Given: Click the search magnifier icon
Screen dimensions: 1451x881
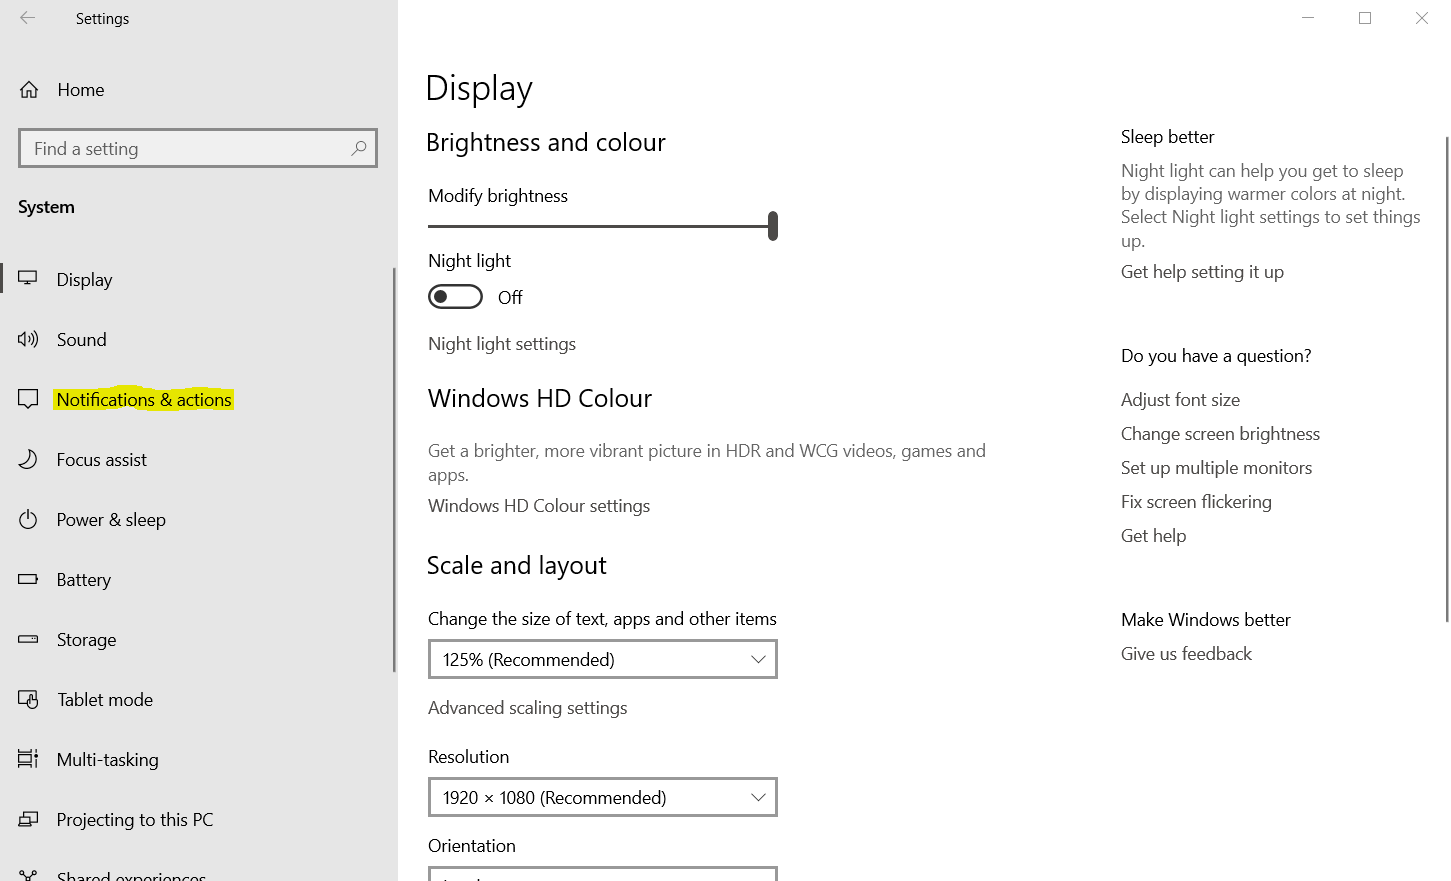Looking at the screenshot, I should (x=358, y=148).
